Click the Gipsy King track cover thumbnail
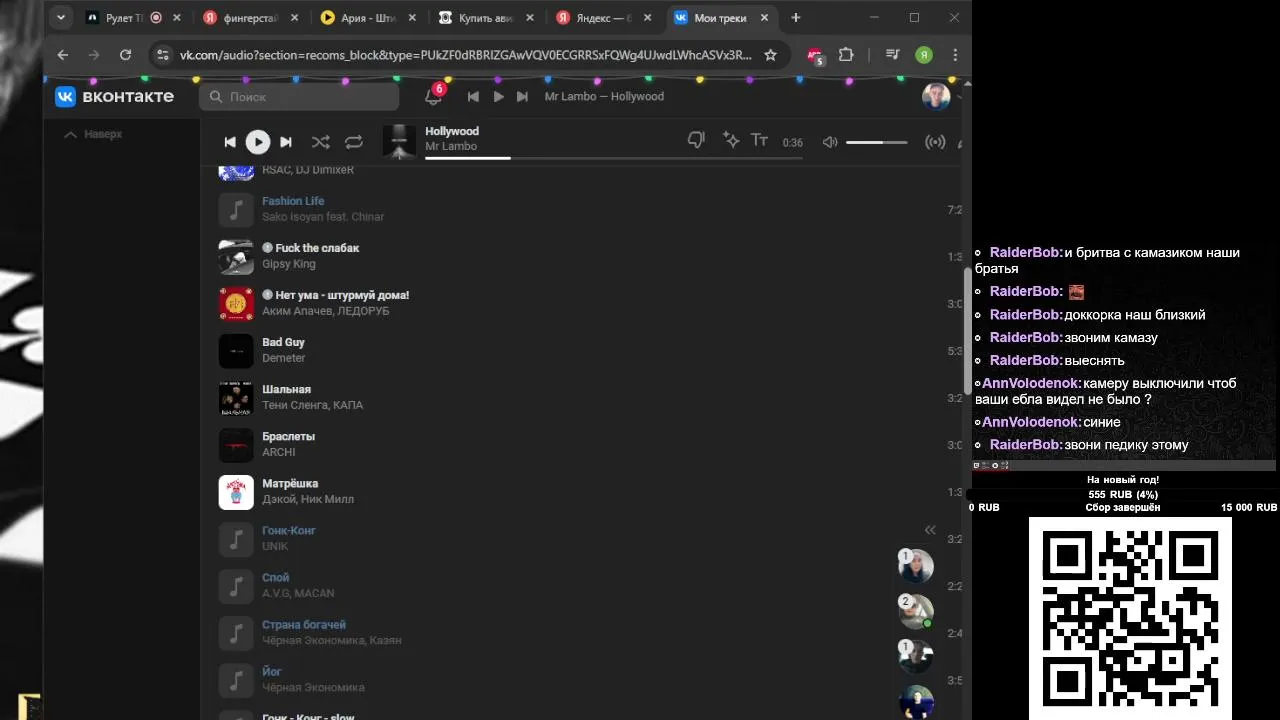The image size is (1280, 720). pos(236,257)
